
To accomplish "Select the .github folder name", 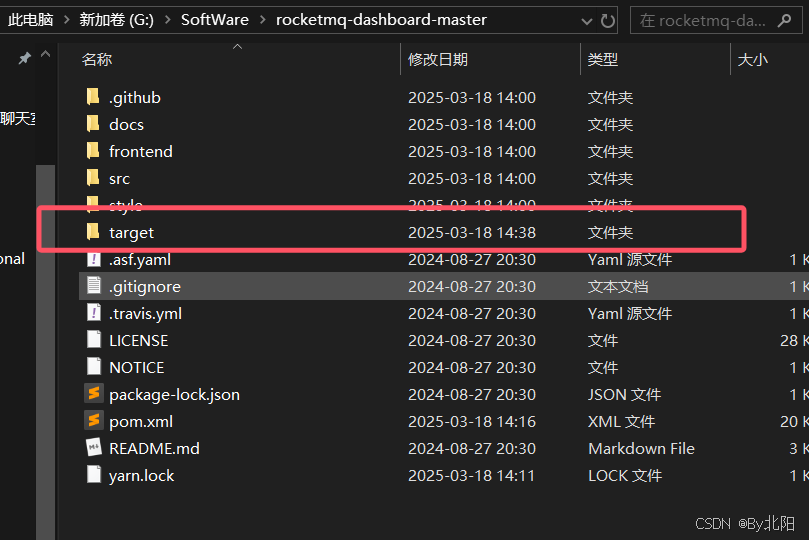I will [x=135, y=97].
